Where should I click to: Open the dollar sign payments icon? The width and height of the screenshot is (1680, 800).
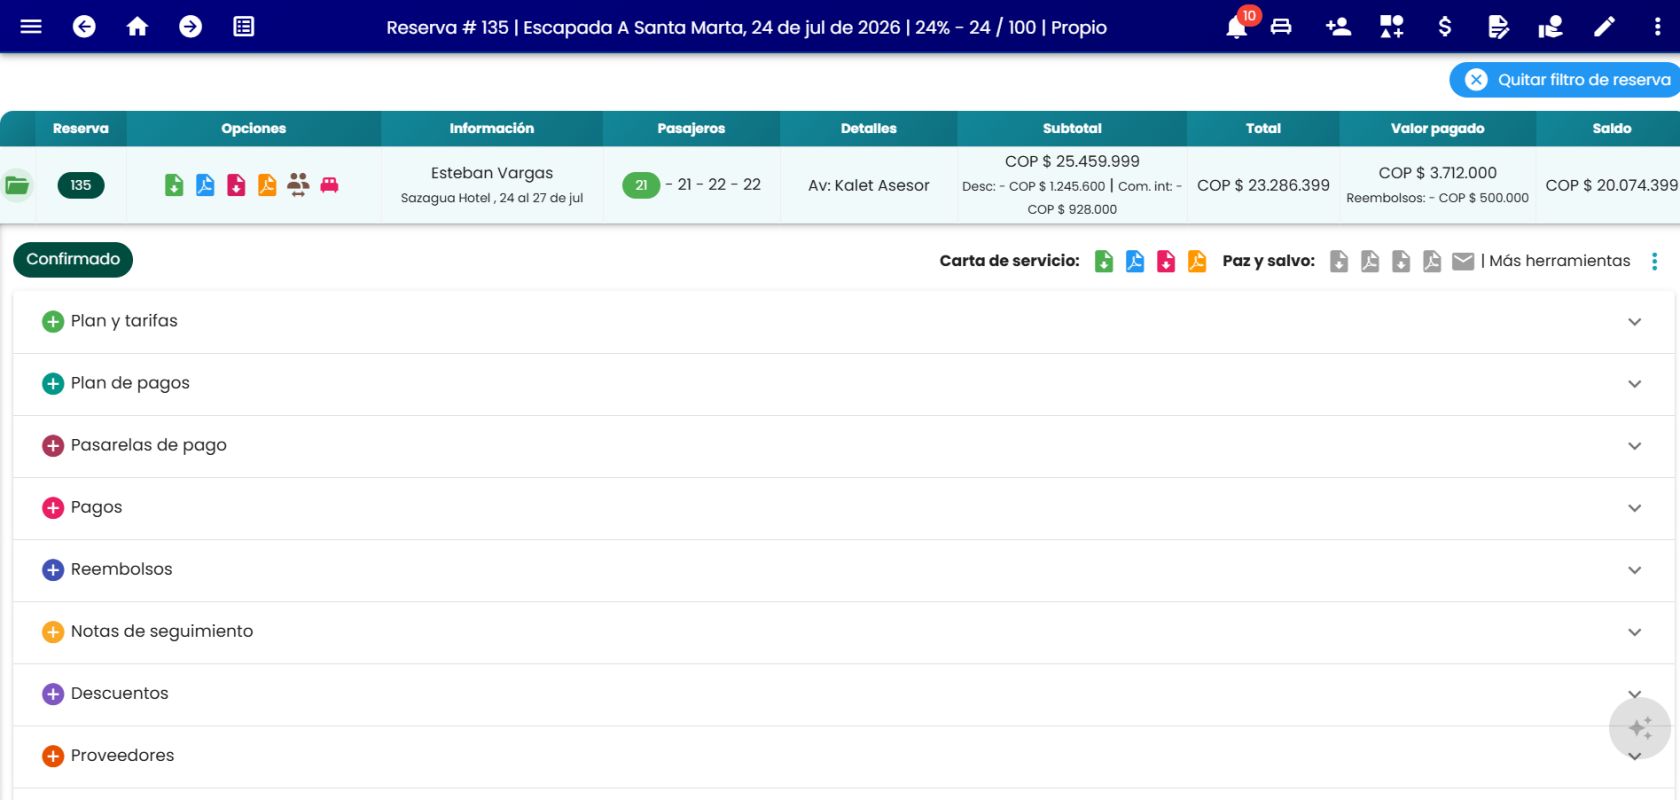click(1444, 27)
